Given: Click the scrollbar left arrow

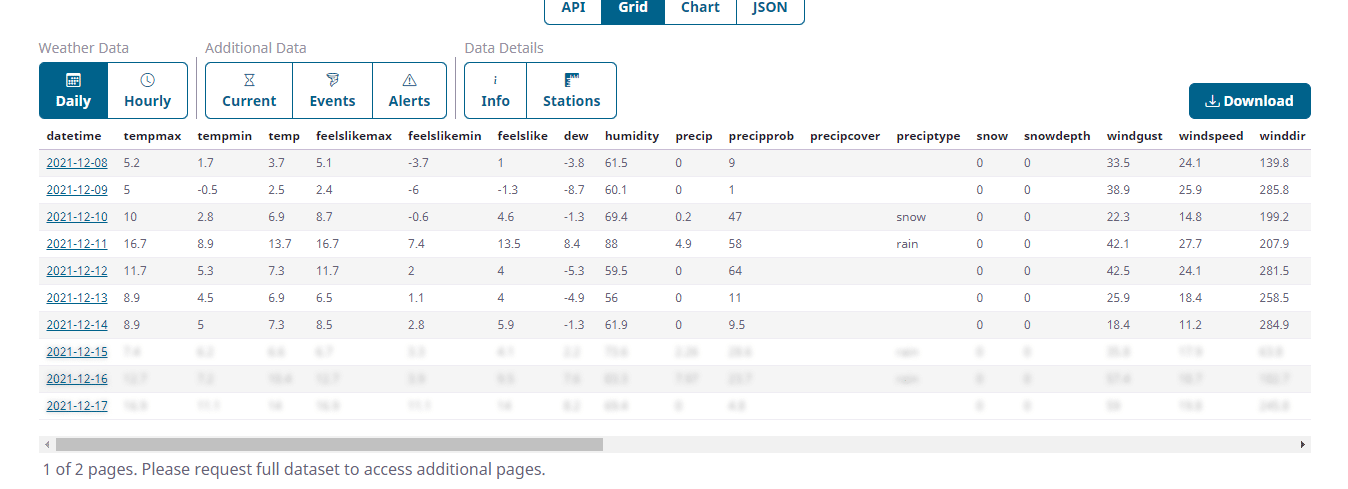Looking at the screenshot, I should (47, 444).
